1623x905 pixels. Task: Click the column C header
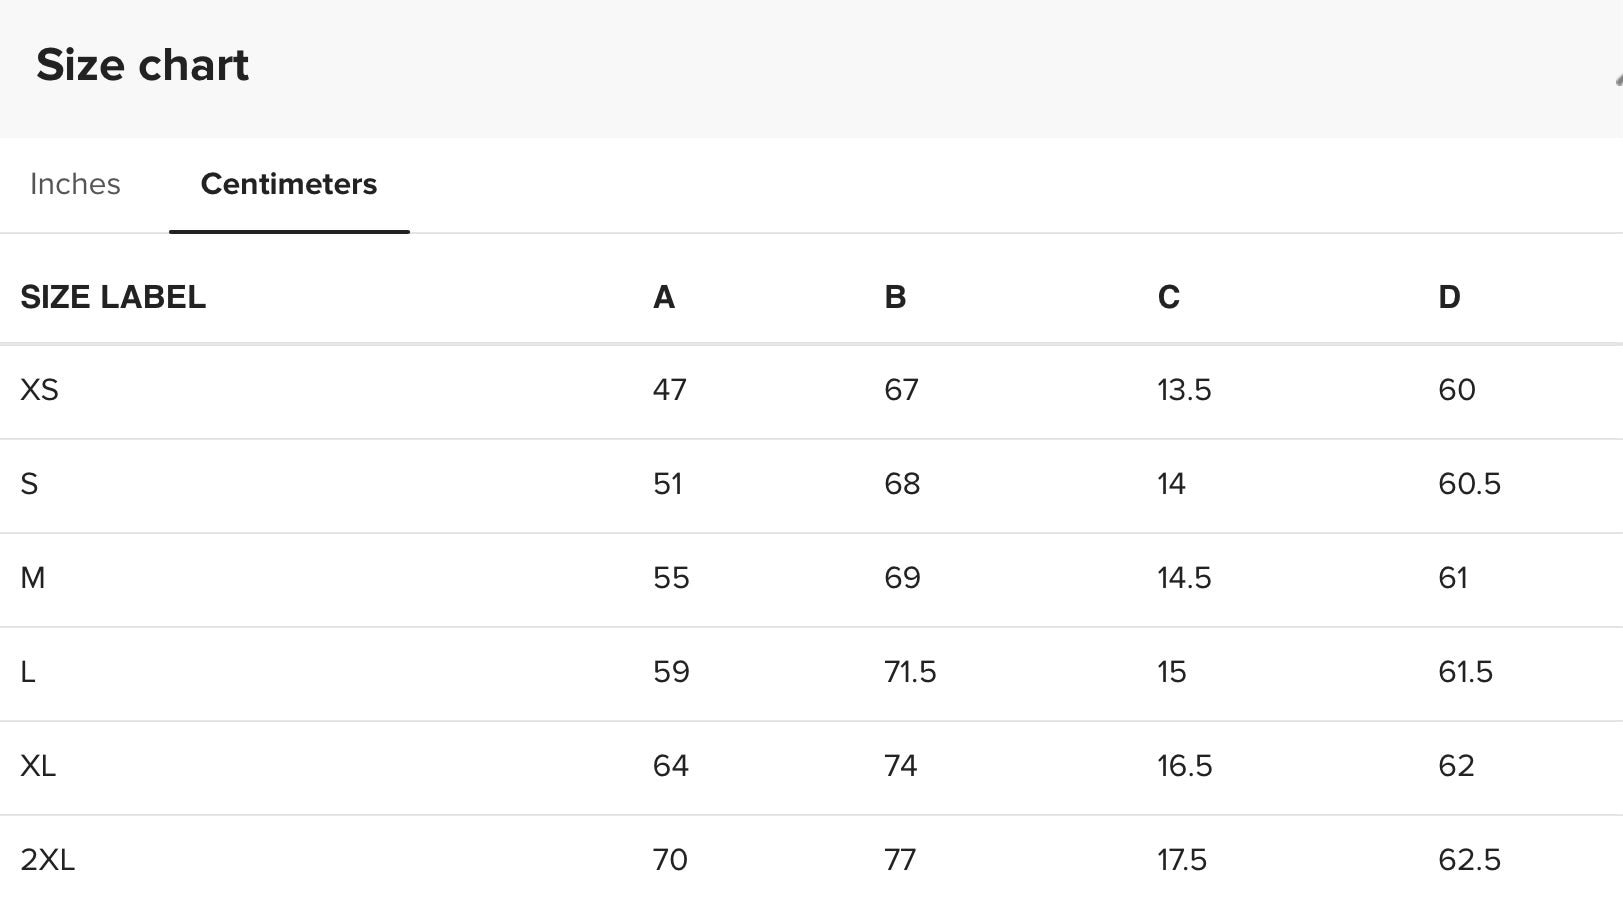(x=1169, y=297)
